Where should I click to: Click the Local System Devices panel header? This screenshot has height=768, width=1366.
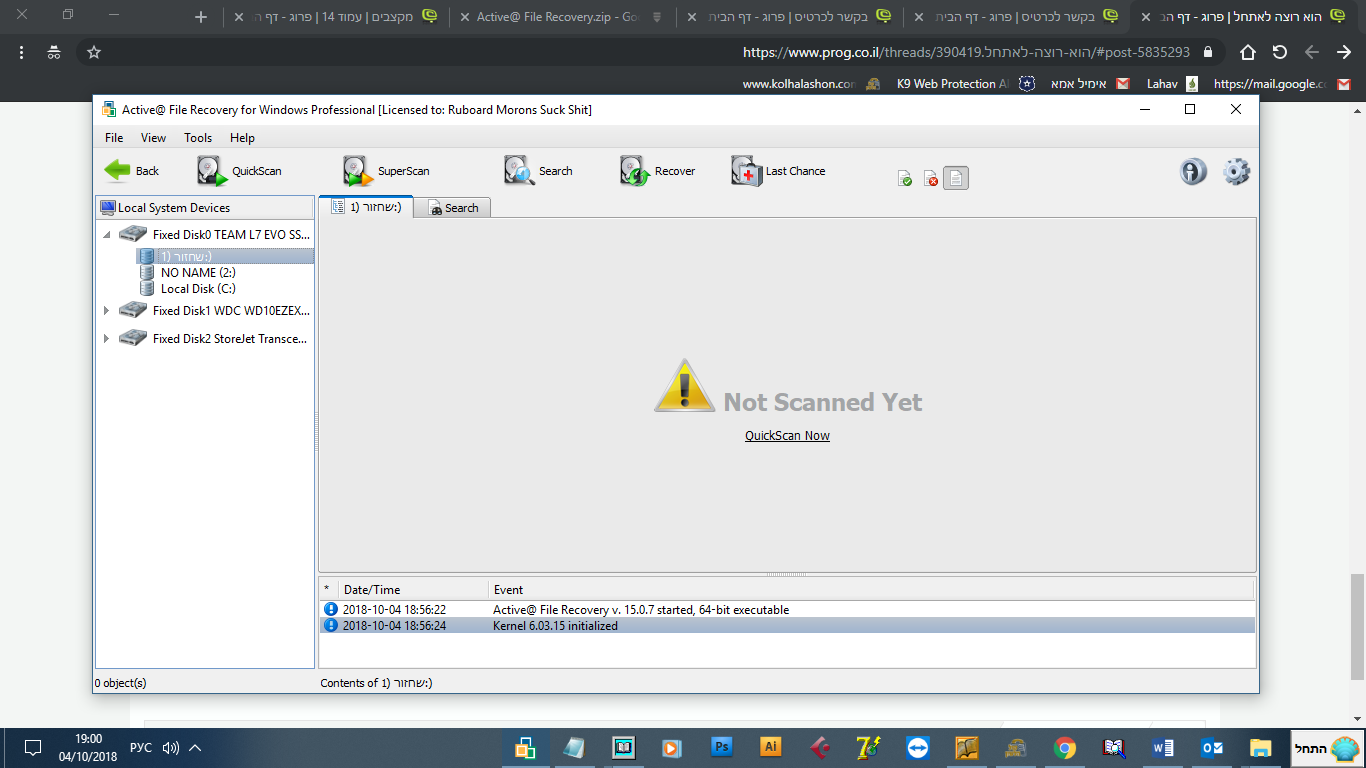205,208
